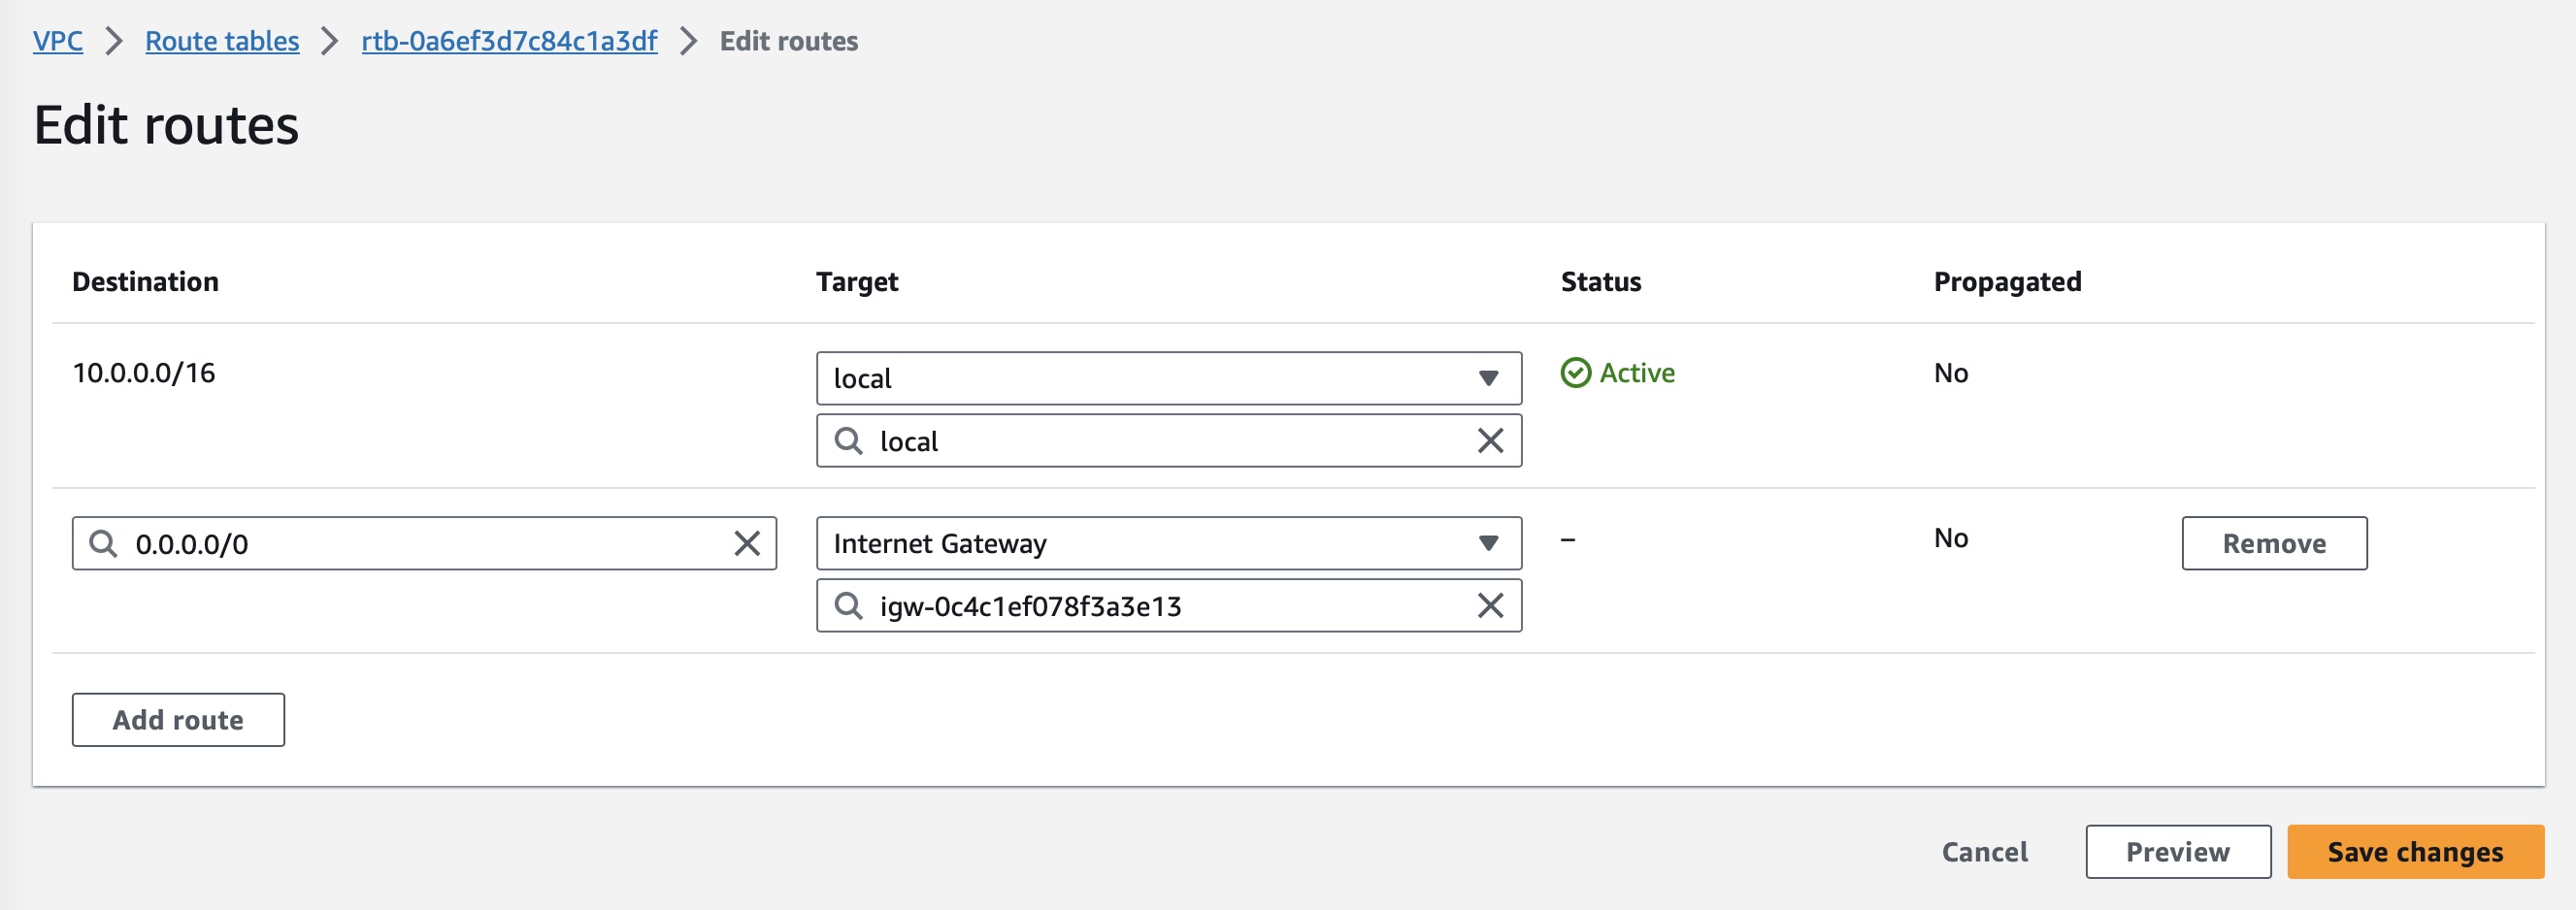
Task: Click search icon in local target field
Action: [x=848, y=441]
